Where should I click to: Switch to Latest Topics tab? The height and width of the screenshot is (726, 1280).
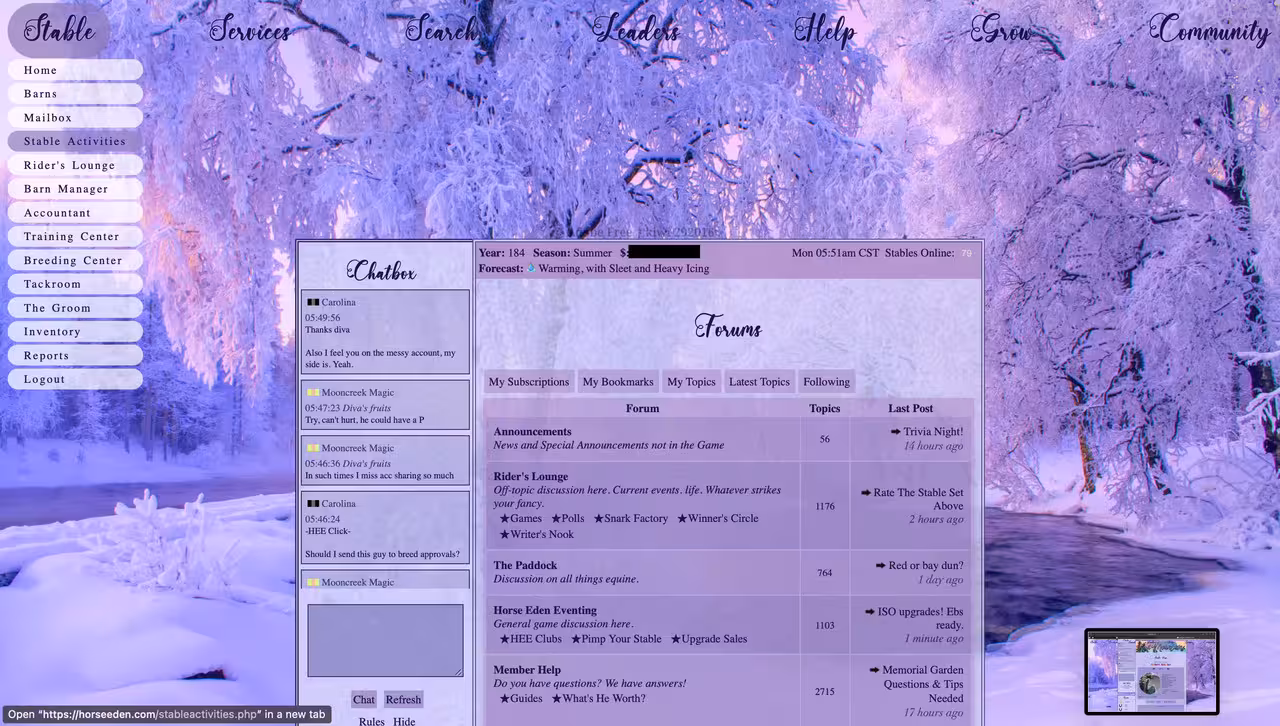(x=759, y=382)
